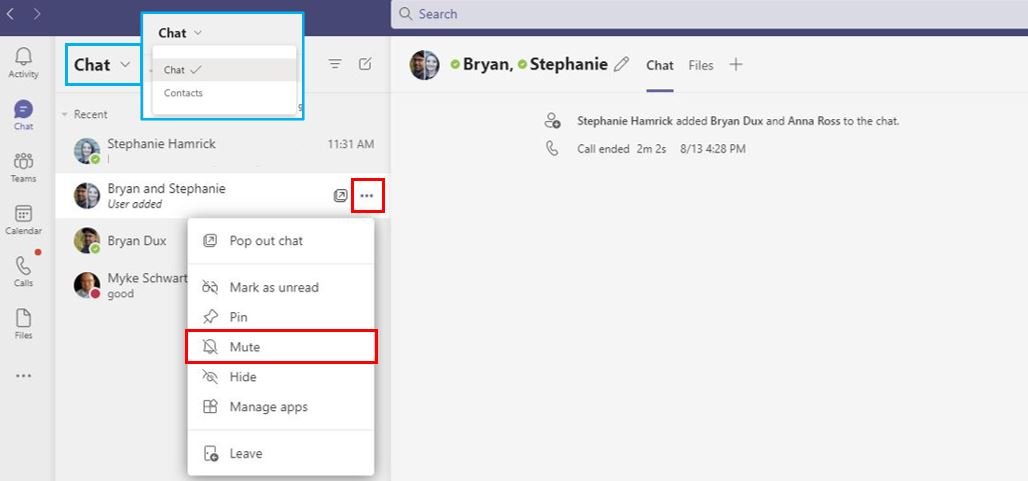Hide the chat from the menu

[281, 377]
